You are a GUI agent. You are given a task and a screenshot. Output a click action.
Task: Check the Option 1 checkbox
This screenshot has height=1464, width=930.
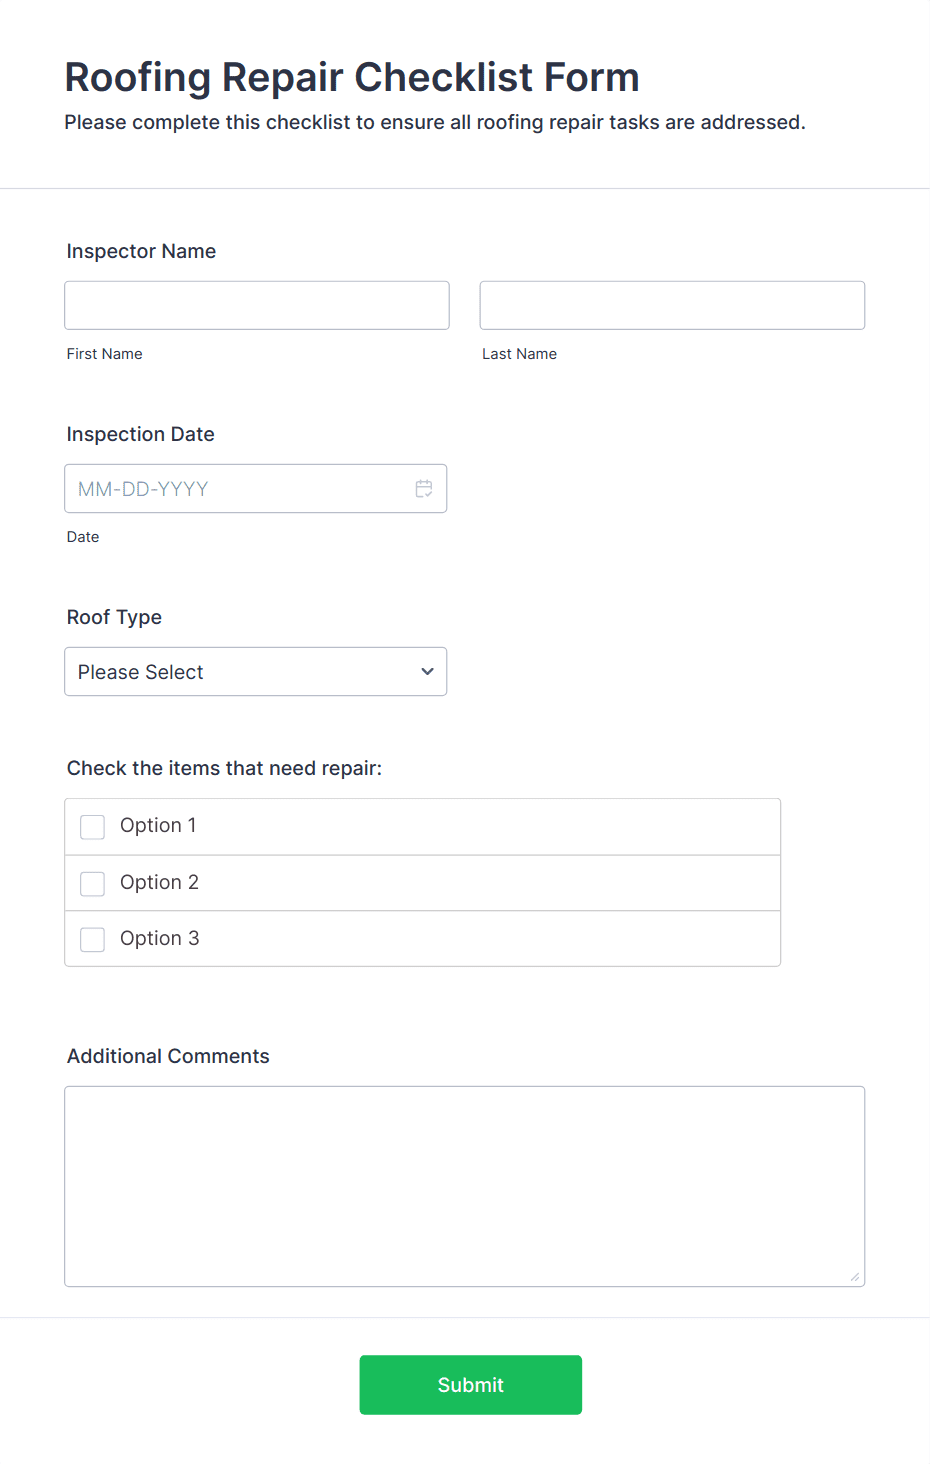[92, 827]
